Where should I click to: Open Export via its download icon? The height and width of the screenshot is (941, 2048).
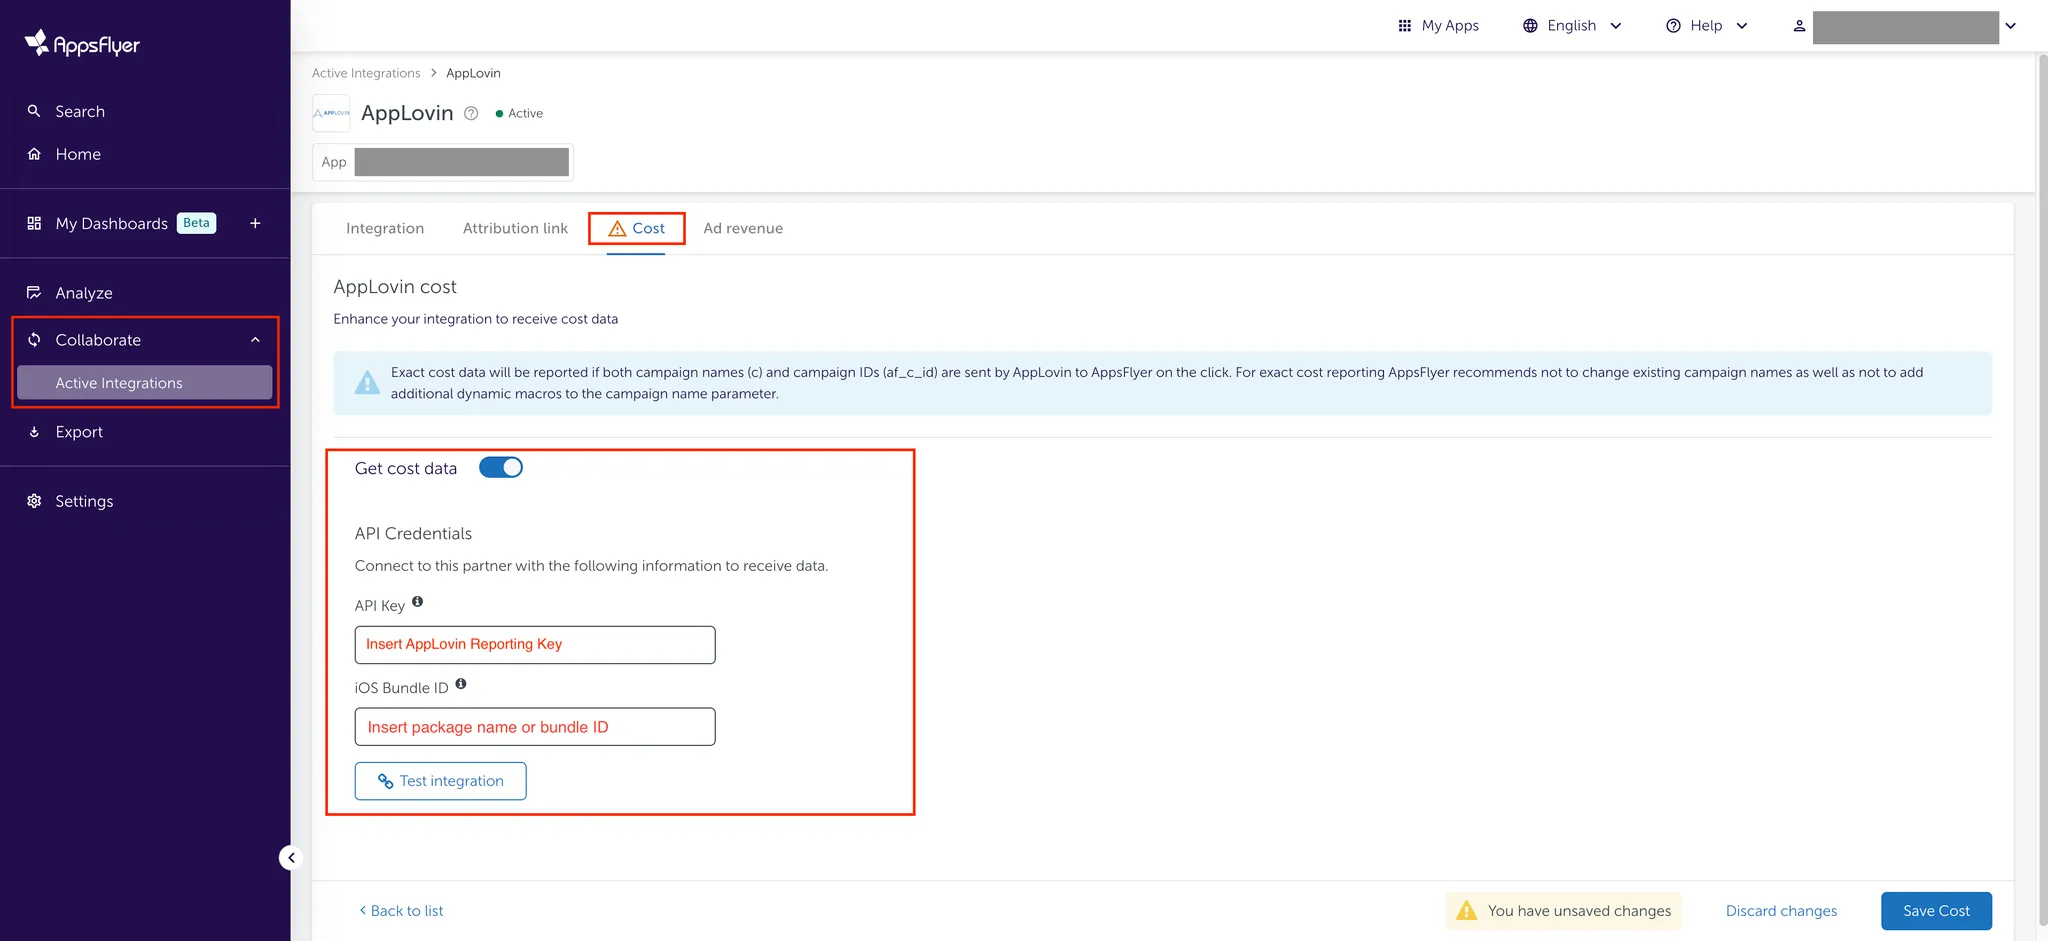point(33,431)
